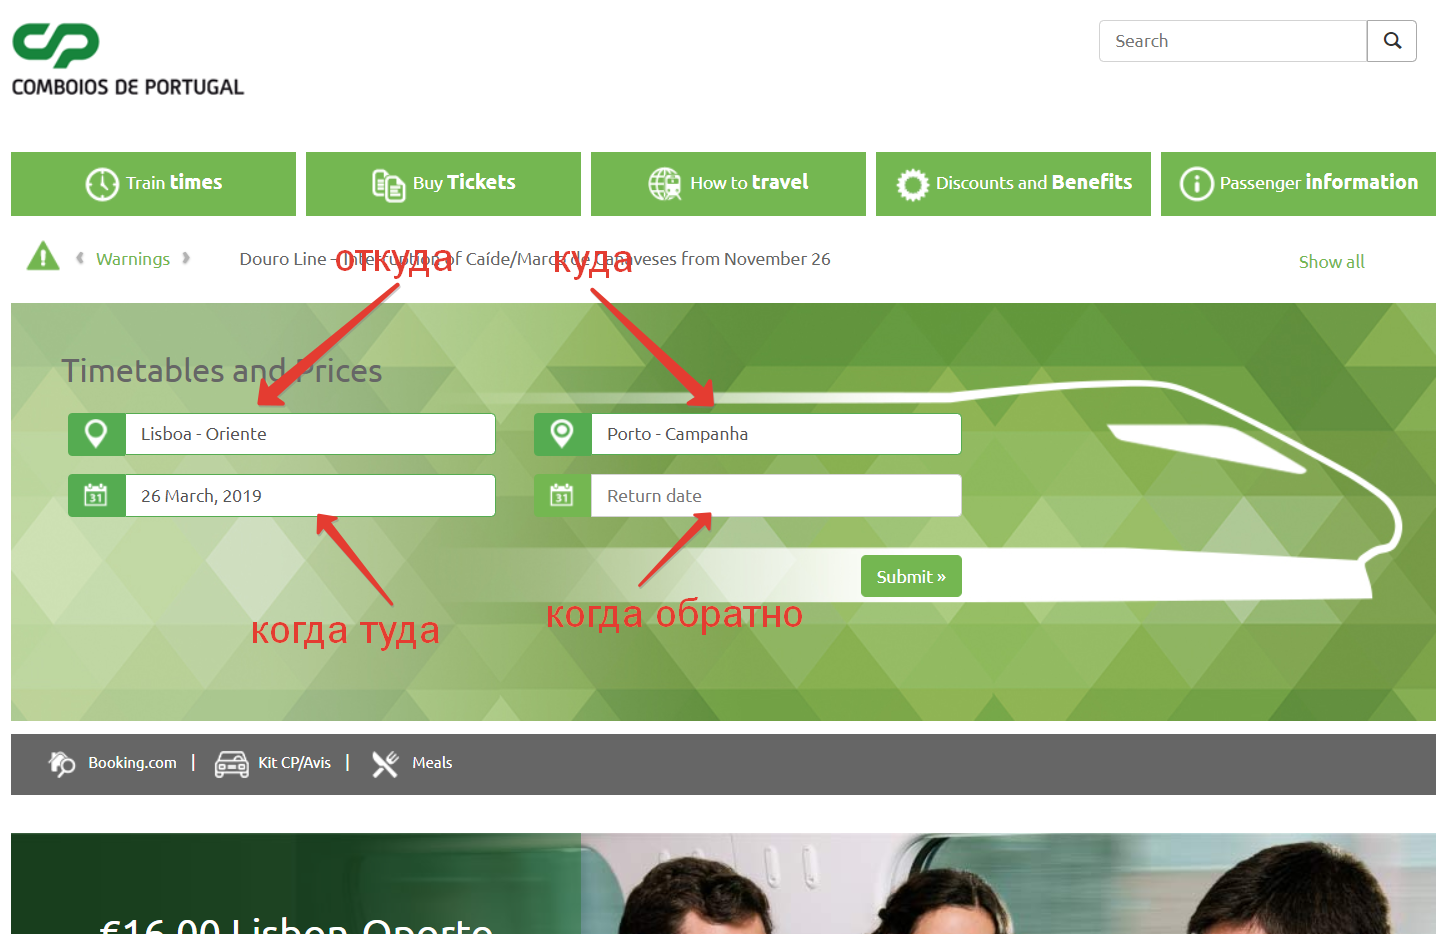
Task: Click the location pin beside Porto - Campanha
Action: 563,434
